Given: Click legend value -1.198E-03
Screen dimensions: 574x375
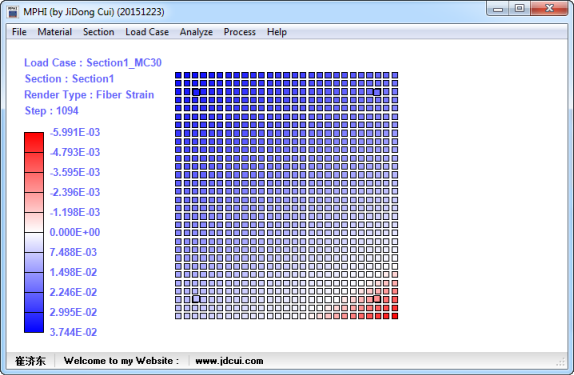Looking at the screenshot, I should (x=75, y=212).
